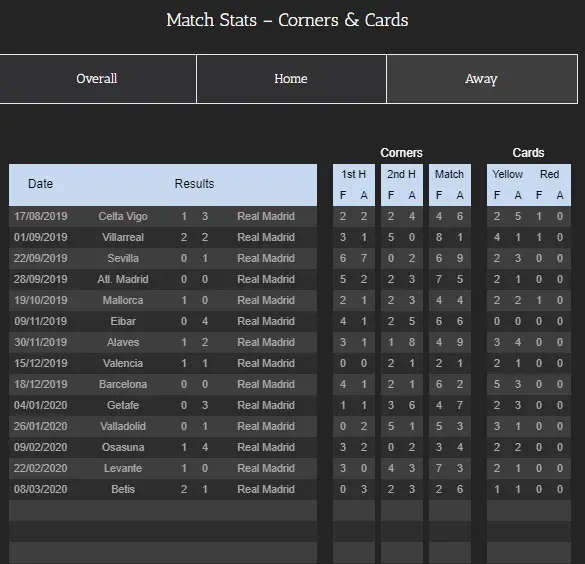Viewport: 585px width, 564px height.
Task: Select the Celta Vigo match row
Action: point(163,216)
